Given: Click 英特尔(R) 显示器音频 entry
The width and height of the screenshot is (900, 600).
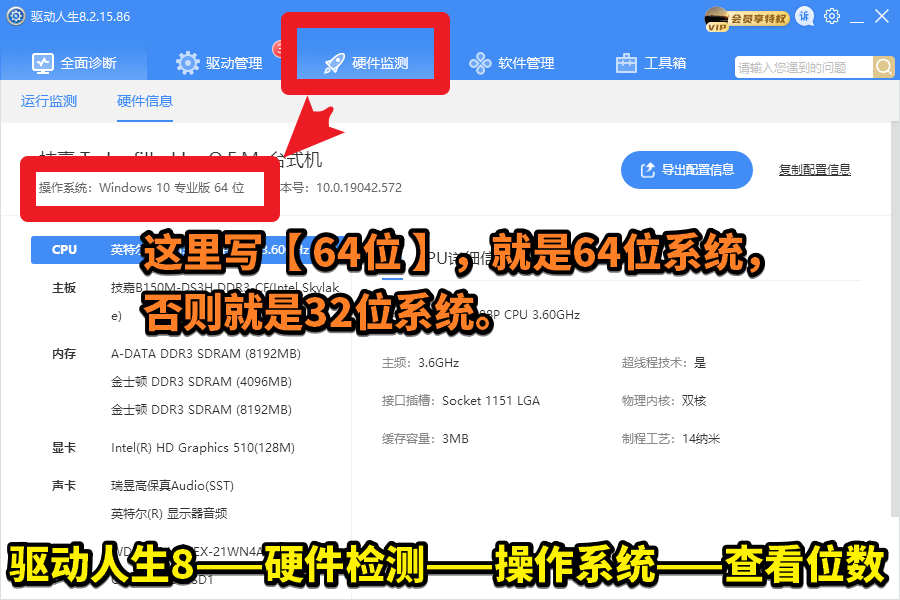Looking at the screenshot, I should 169,513.
